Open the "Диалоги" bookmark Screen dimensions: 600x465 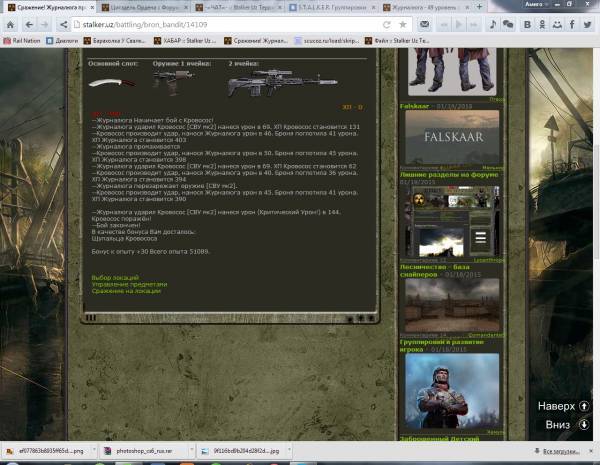coord(62,41)
